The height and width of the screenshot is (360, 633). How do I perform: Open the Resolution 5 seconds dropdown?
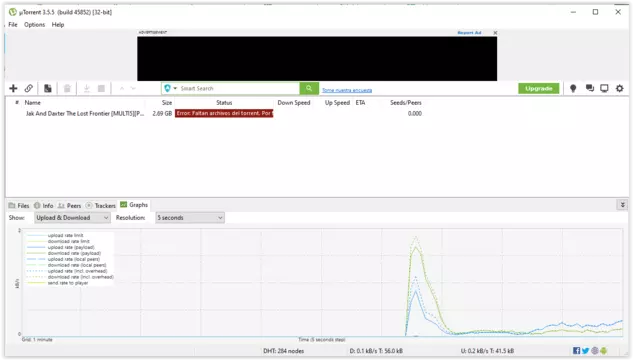190,218
